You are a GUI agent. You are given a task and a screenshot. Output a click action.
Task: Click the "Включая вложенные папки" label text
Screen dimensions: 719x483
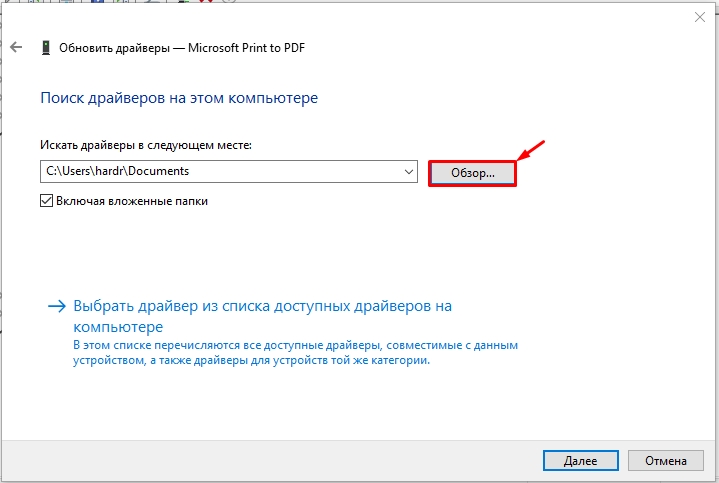click(x=132, y=200)
